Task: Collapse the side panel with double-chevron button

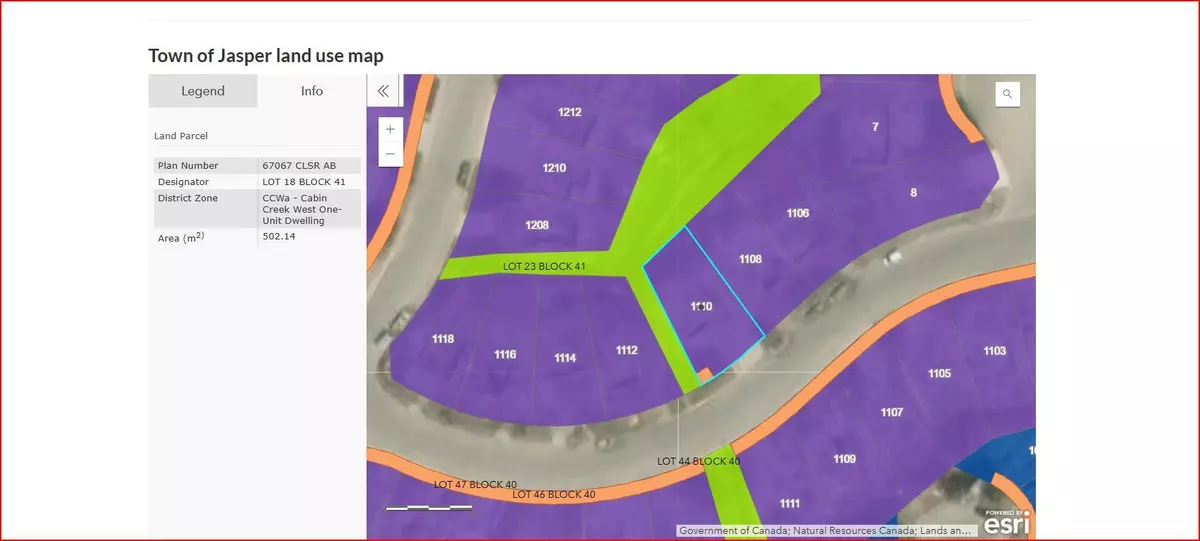Action: point(383,91)
